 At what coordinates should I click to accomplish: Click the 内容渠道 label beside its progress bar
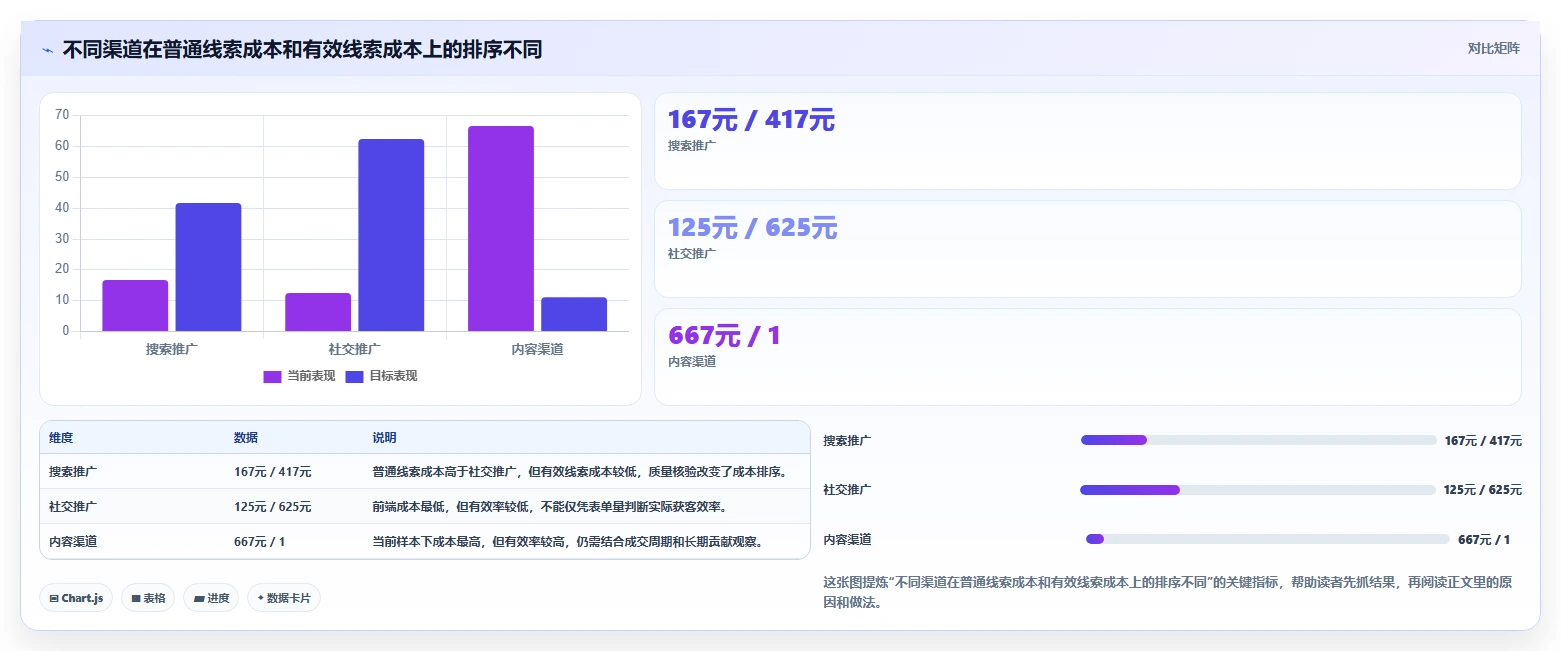pyautogui.click(x=847, y=539)
